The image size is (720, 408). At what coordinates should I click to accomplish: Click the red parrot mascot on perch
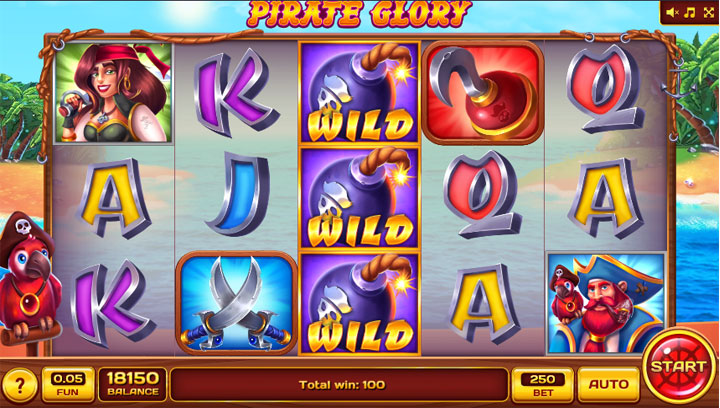point(28,281)
